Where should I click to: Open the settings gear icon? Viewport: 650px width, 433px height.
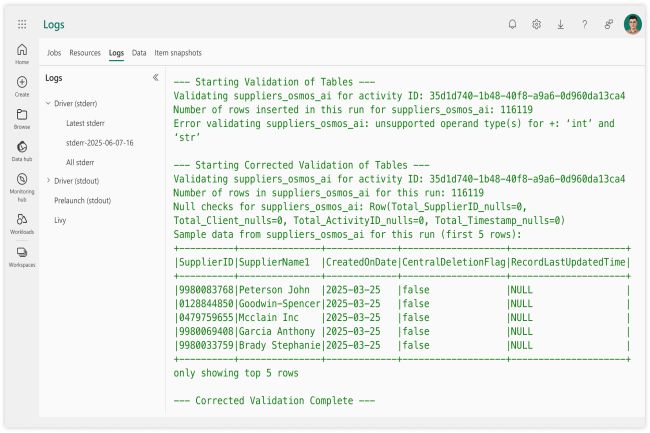(537, 24)
